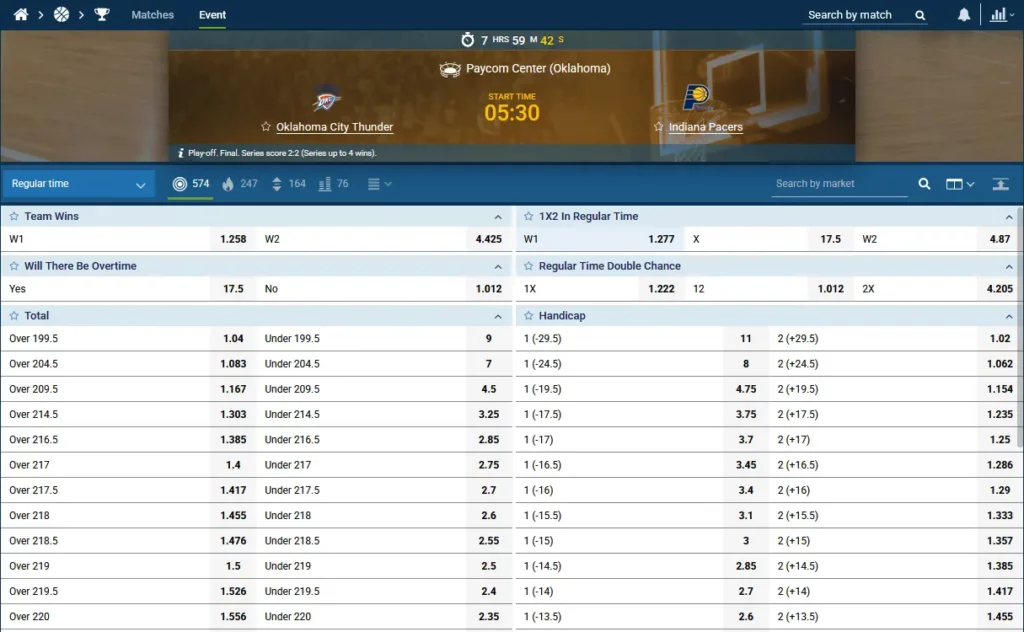Screen dimensions: 1024x632
Task: Click the Search by market field
Action: 838,184
